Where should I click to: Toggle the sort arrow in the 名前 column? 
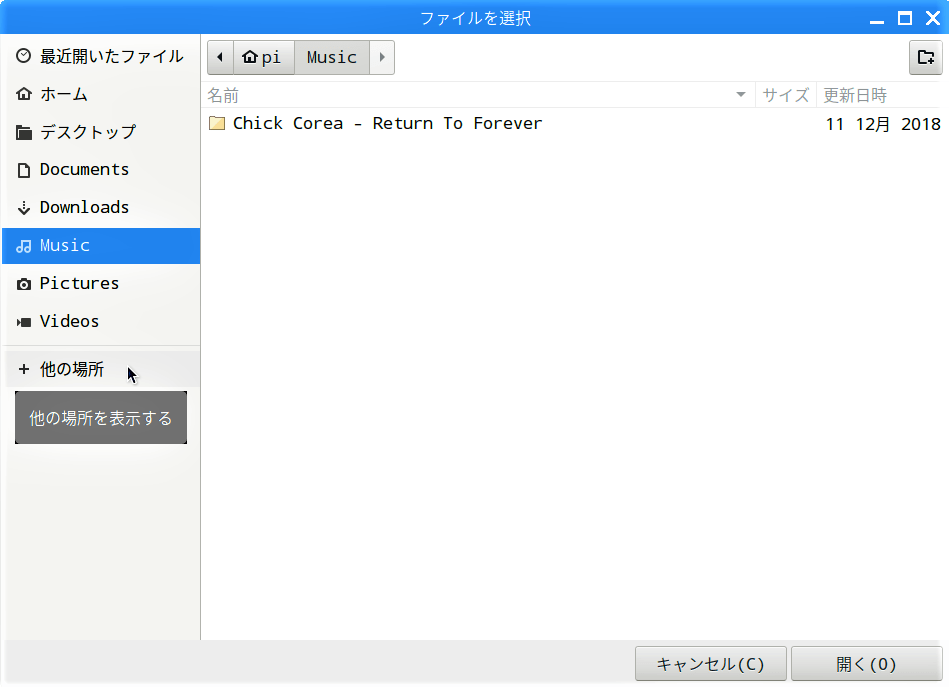pyautogui.click(x=741, y=94)
